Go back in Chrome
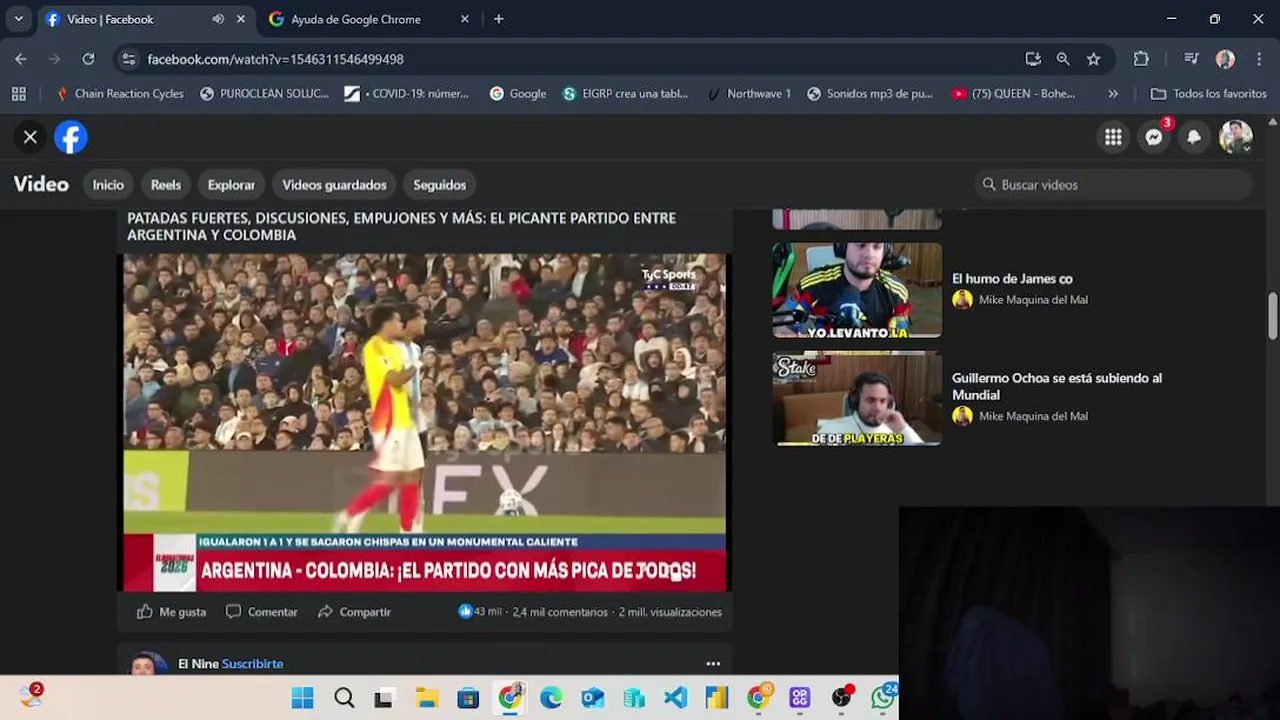Viewport: 1280px width, 720px height. click(x=21, y=59)
